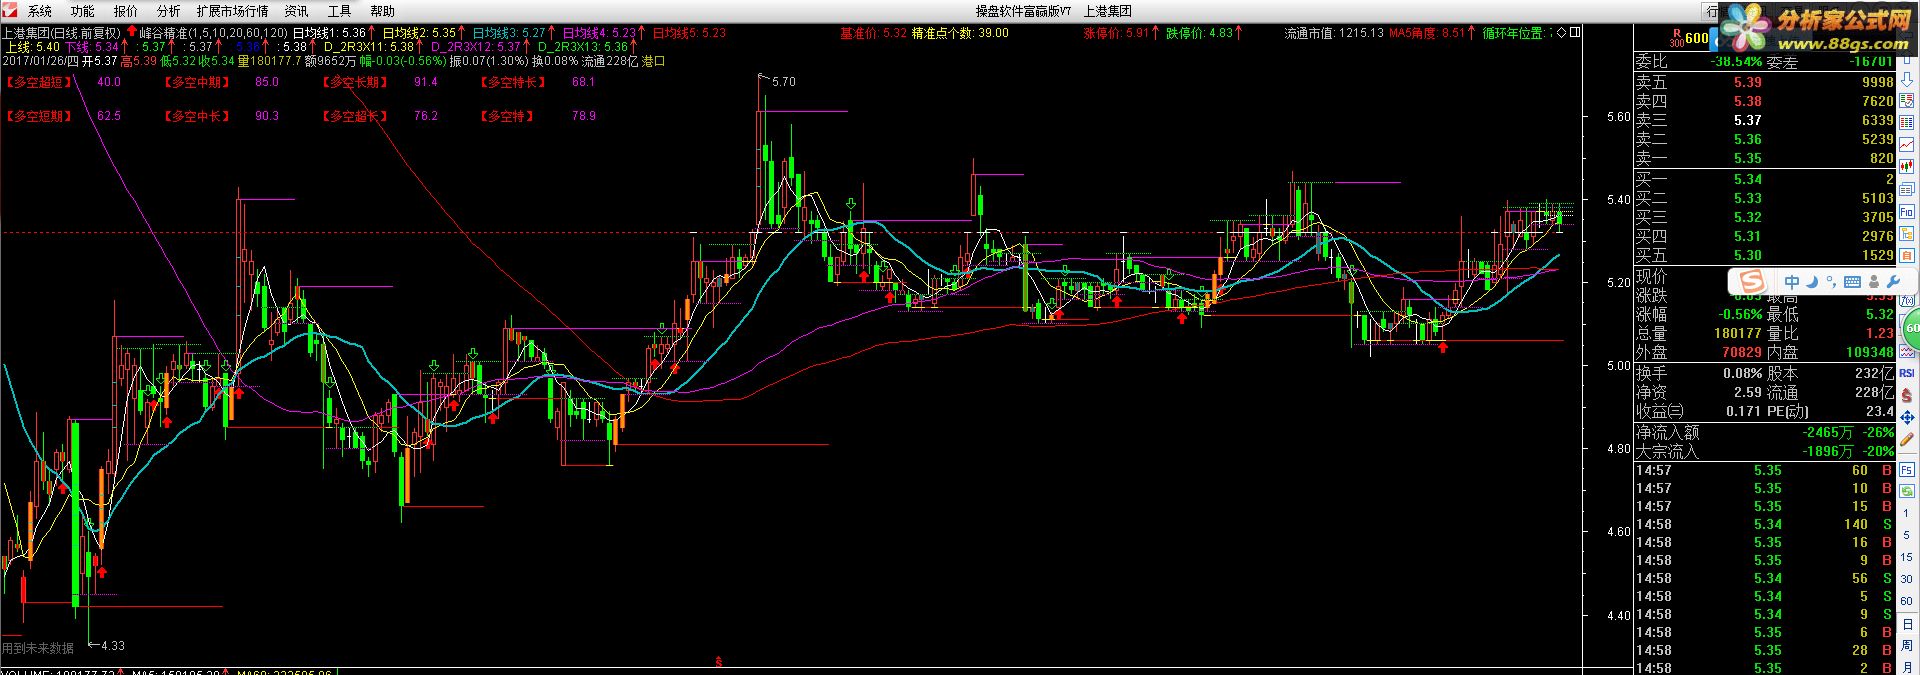Open the 系统 menu
Image resolution: width=1920 pixels, height=675 pixels.
(39, 11)
